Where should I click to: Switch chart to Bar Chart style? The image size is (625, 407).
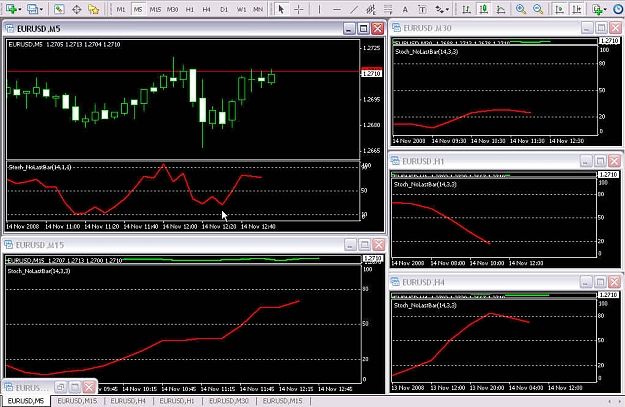tap(466, 9)
